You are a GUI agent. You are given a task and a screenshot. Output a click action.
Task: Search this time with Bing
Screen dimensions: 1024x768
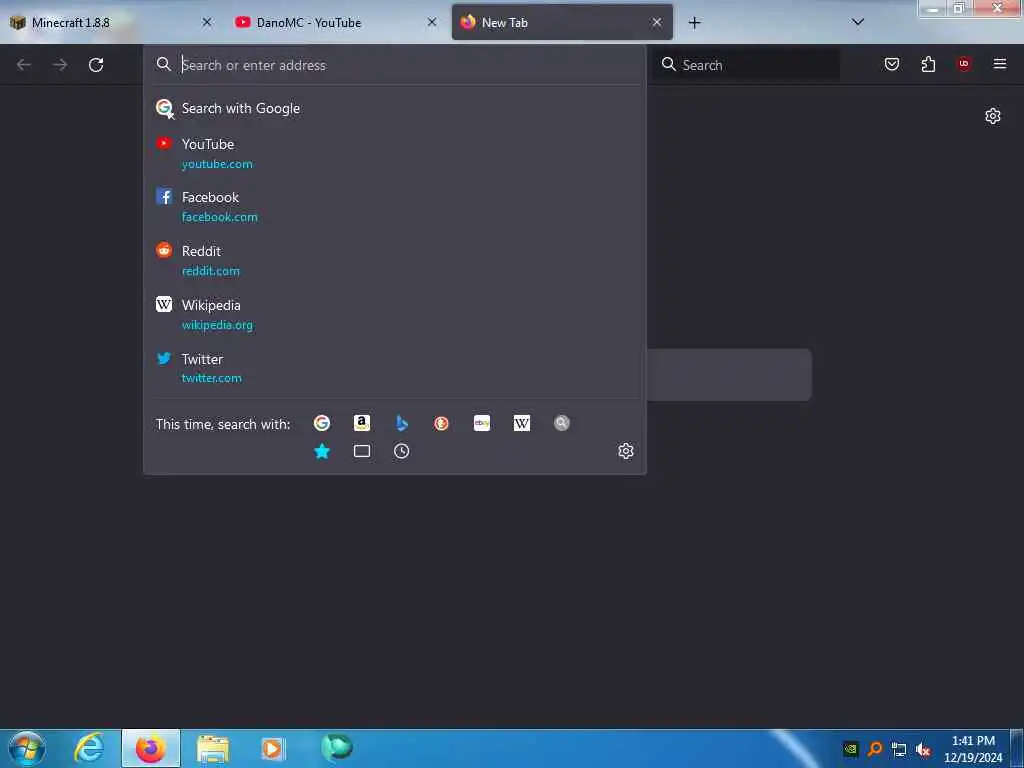tap(402, 423)
